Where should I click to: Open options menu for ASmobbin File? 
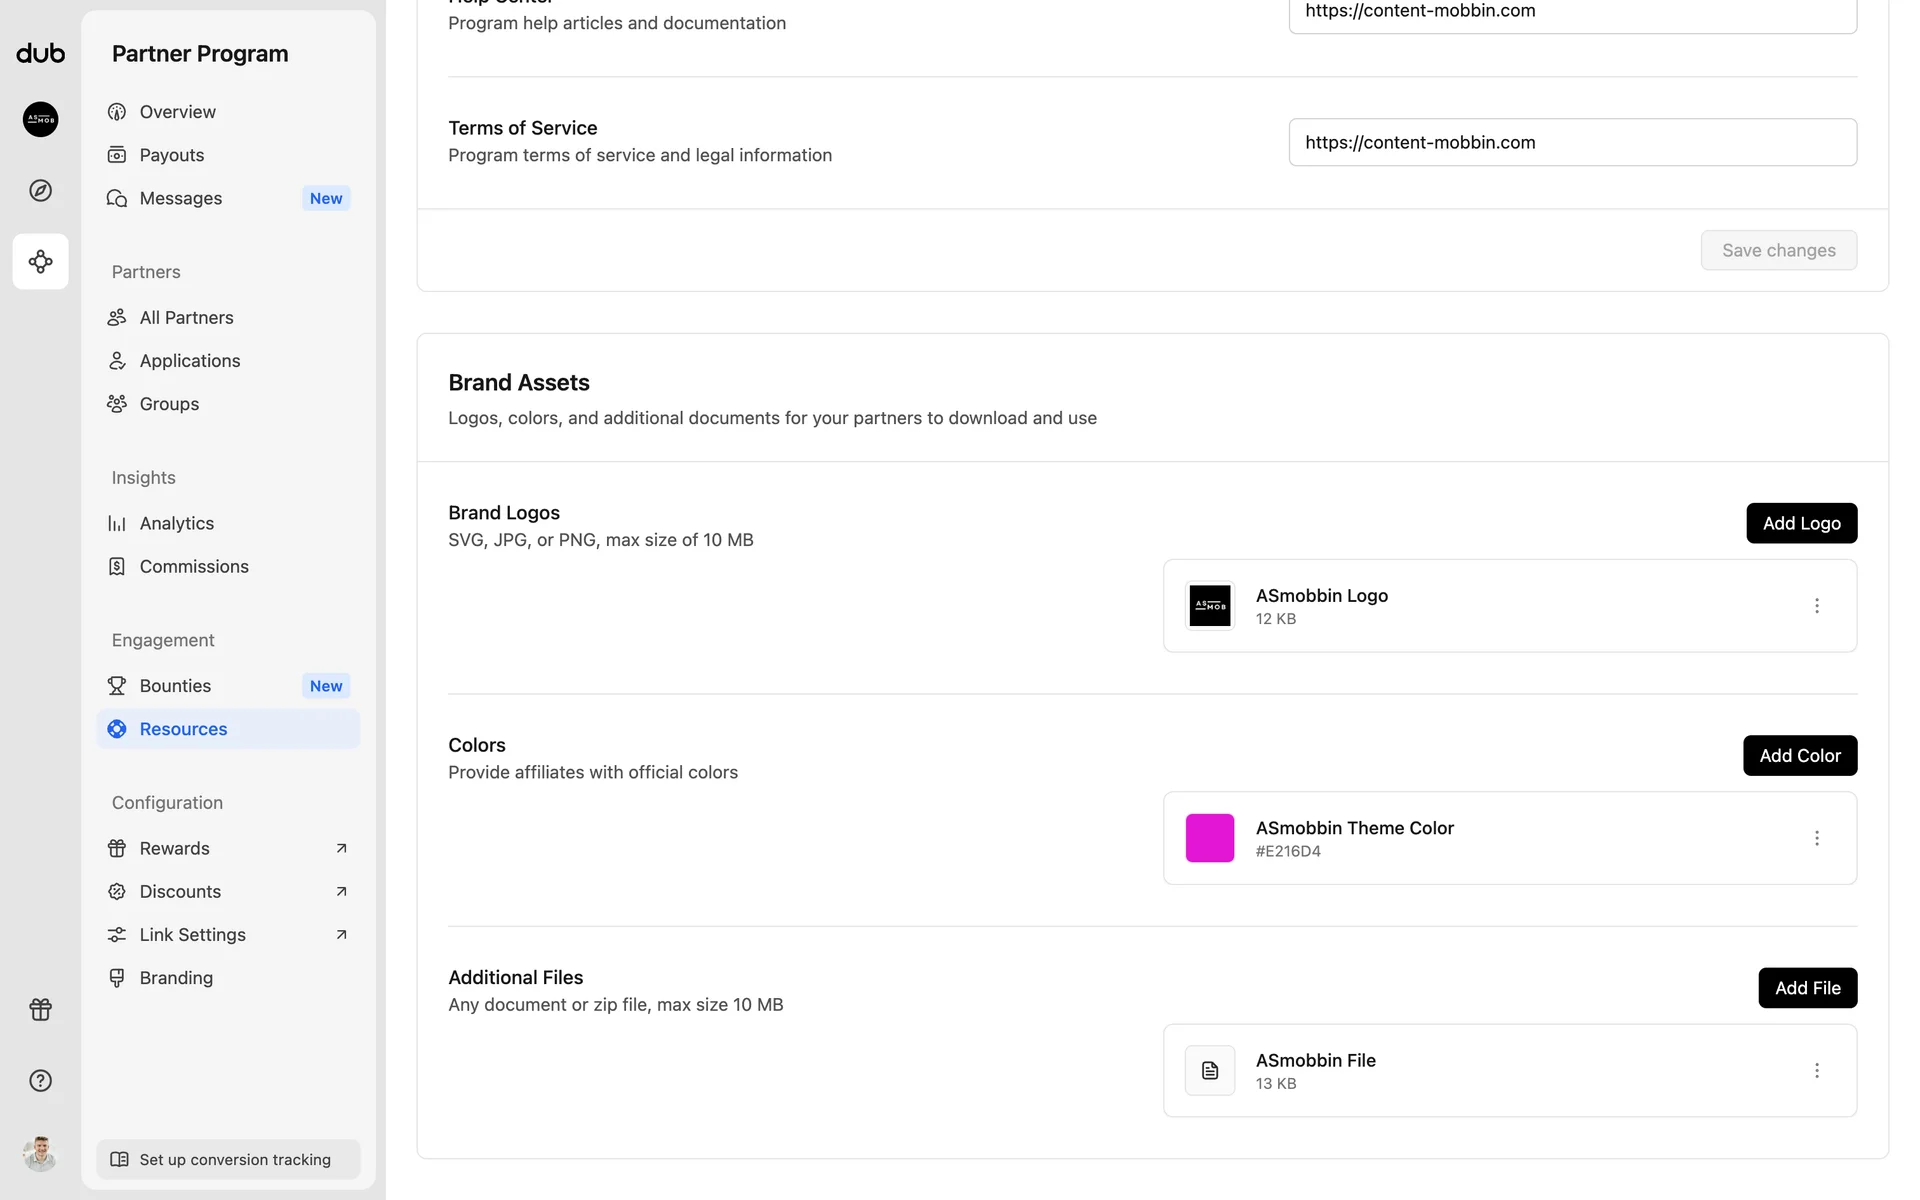[1816, 1070]
